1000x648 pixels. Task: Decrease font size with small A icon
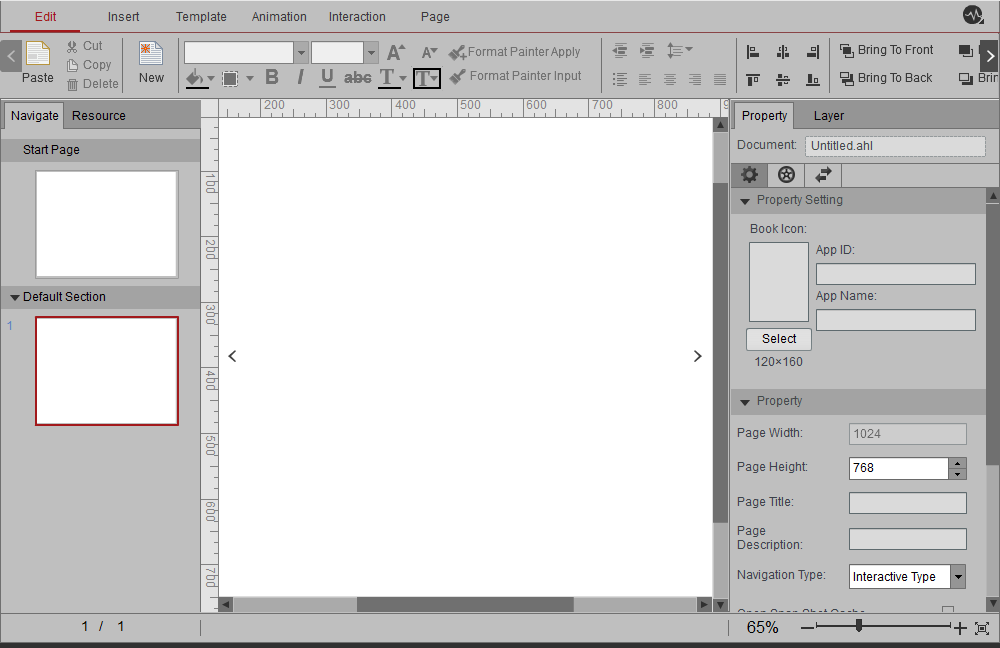click(x=429, y=52)
